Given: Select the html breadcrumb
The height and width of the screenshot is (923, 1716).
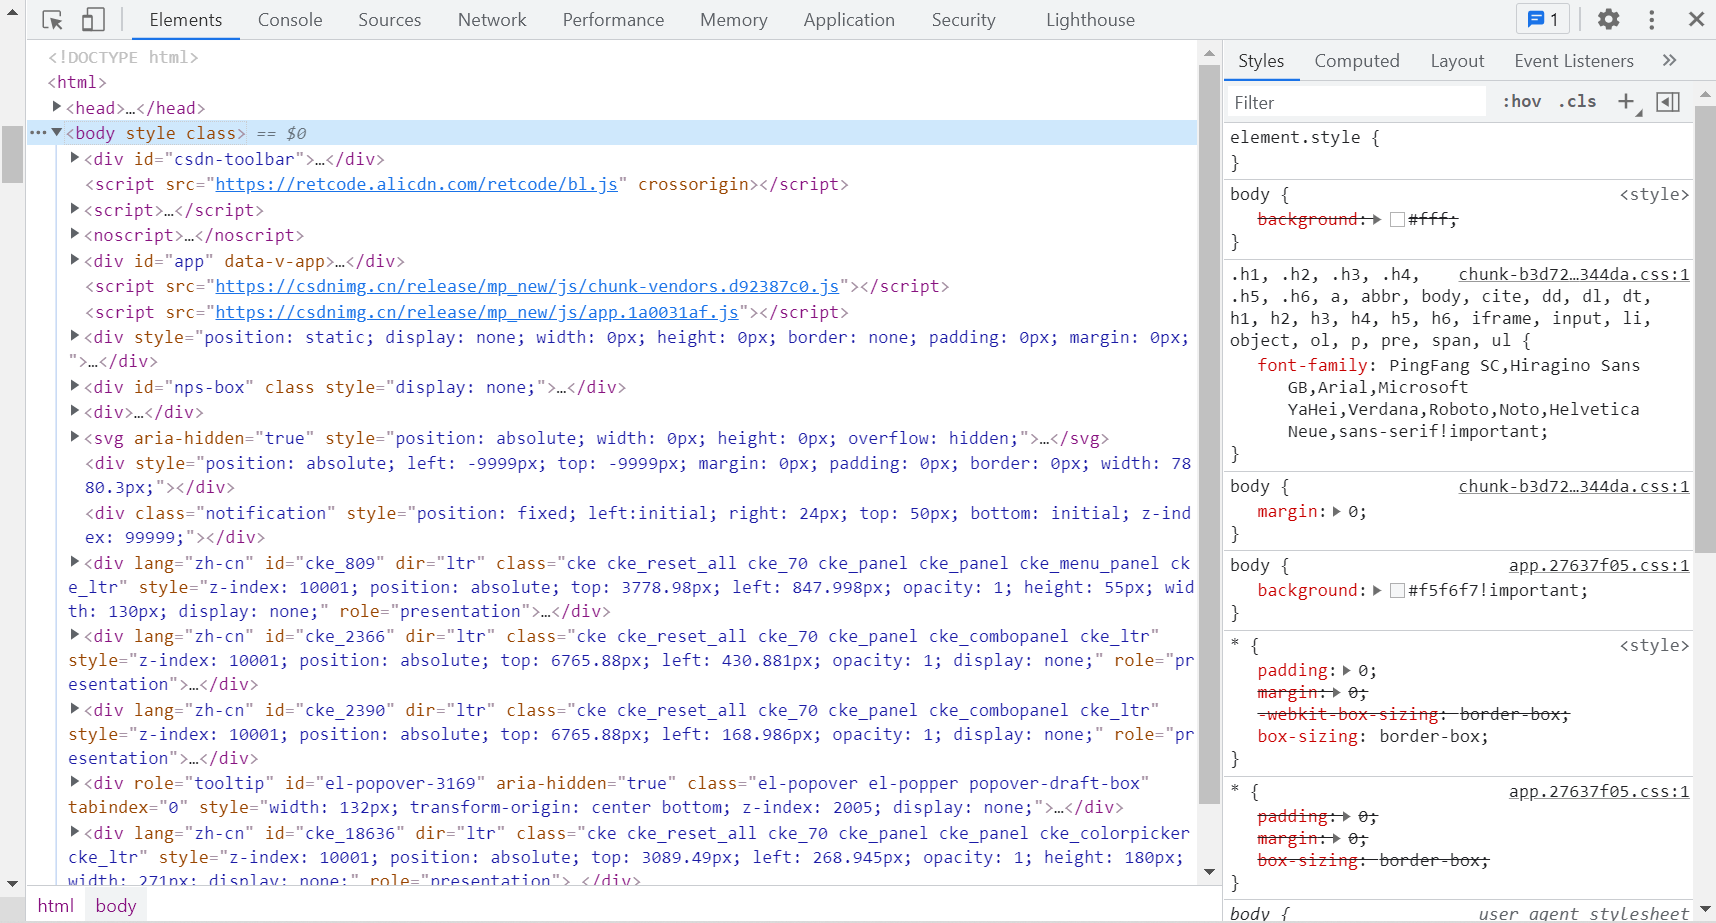Looking at the screenshot, I should pos(56,905).
